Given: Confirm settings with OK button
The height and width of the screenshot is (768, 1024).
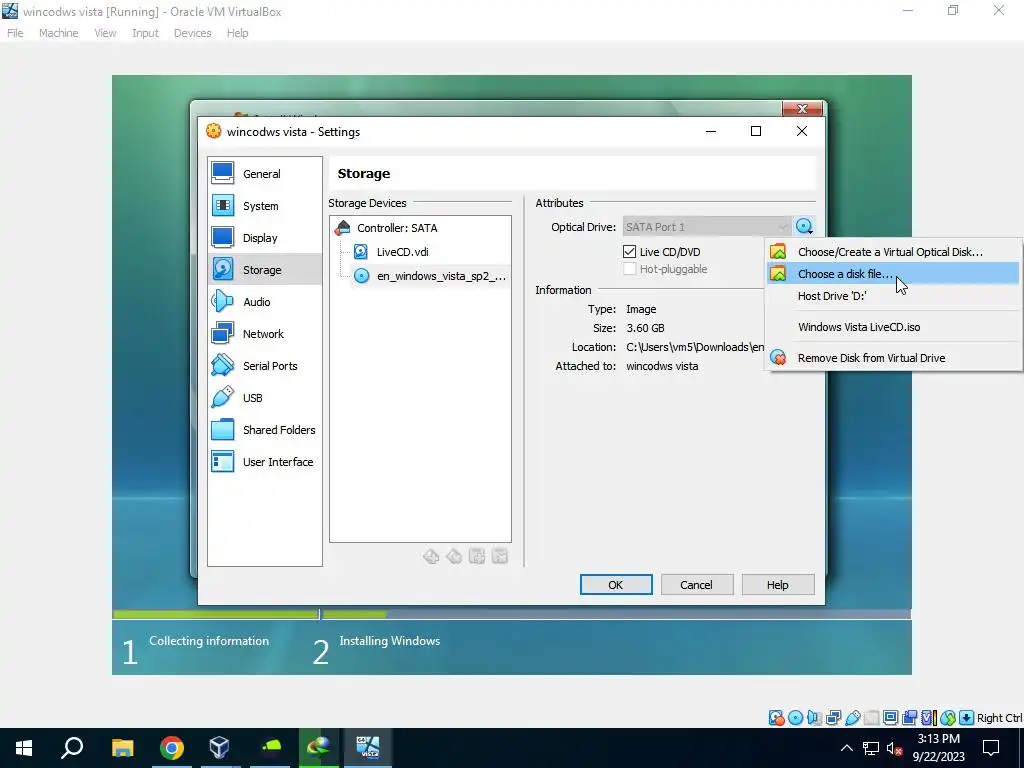Looking at the screenshot, I should [x=616, y=584].
